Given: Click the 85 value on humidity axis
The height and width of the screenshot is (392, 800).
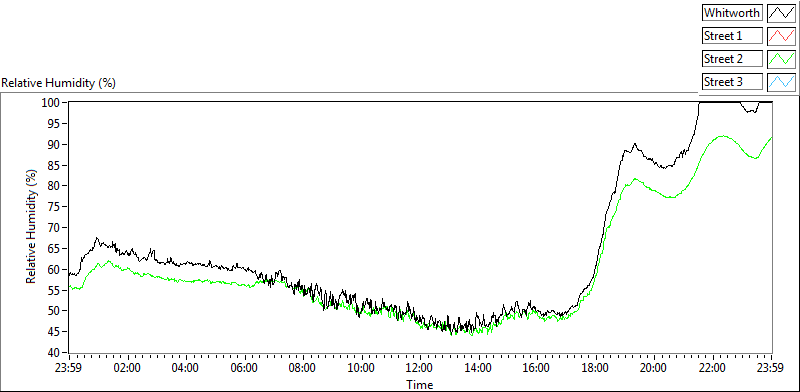Looking at the screenshot, I should (55, 165).
